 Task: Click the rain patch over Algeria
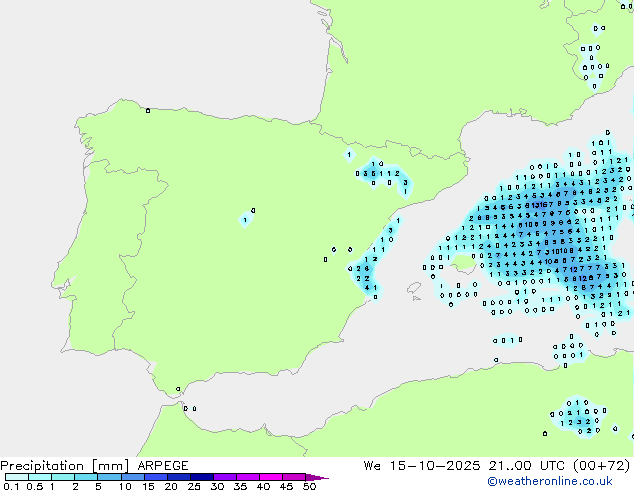click(579, 418)
